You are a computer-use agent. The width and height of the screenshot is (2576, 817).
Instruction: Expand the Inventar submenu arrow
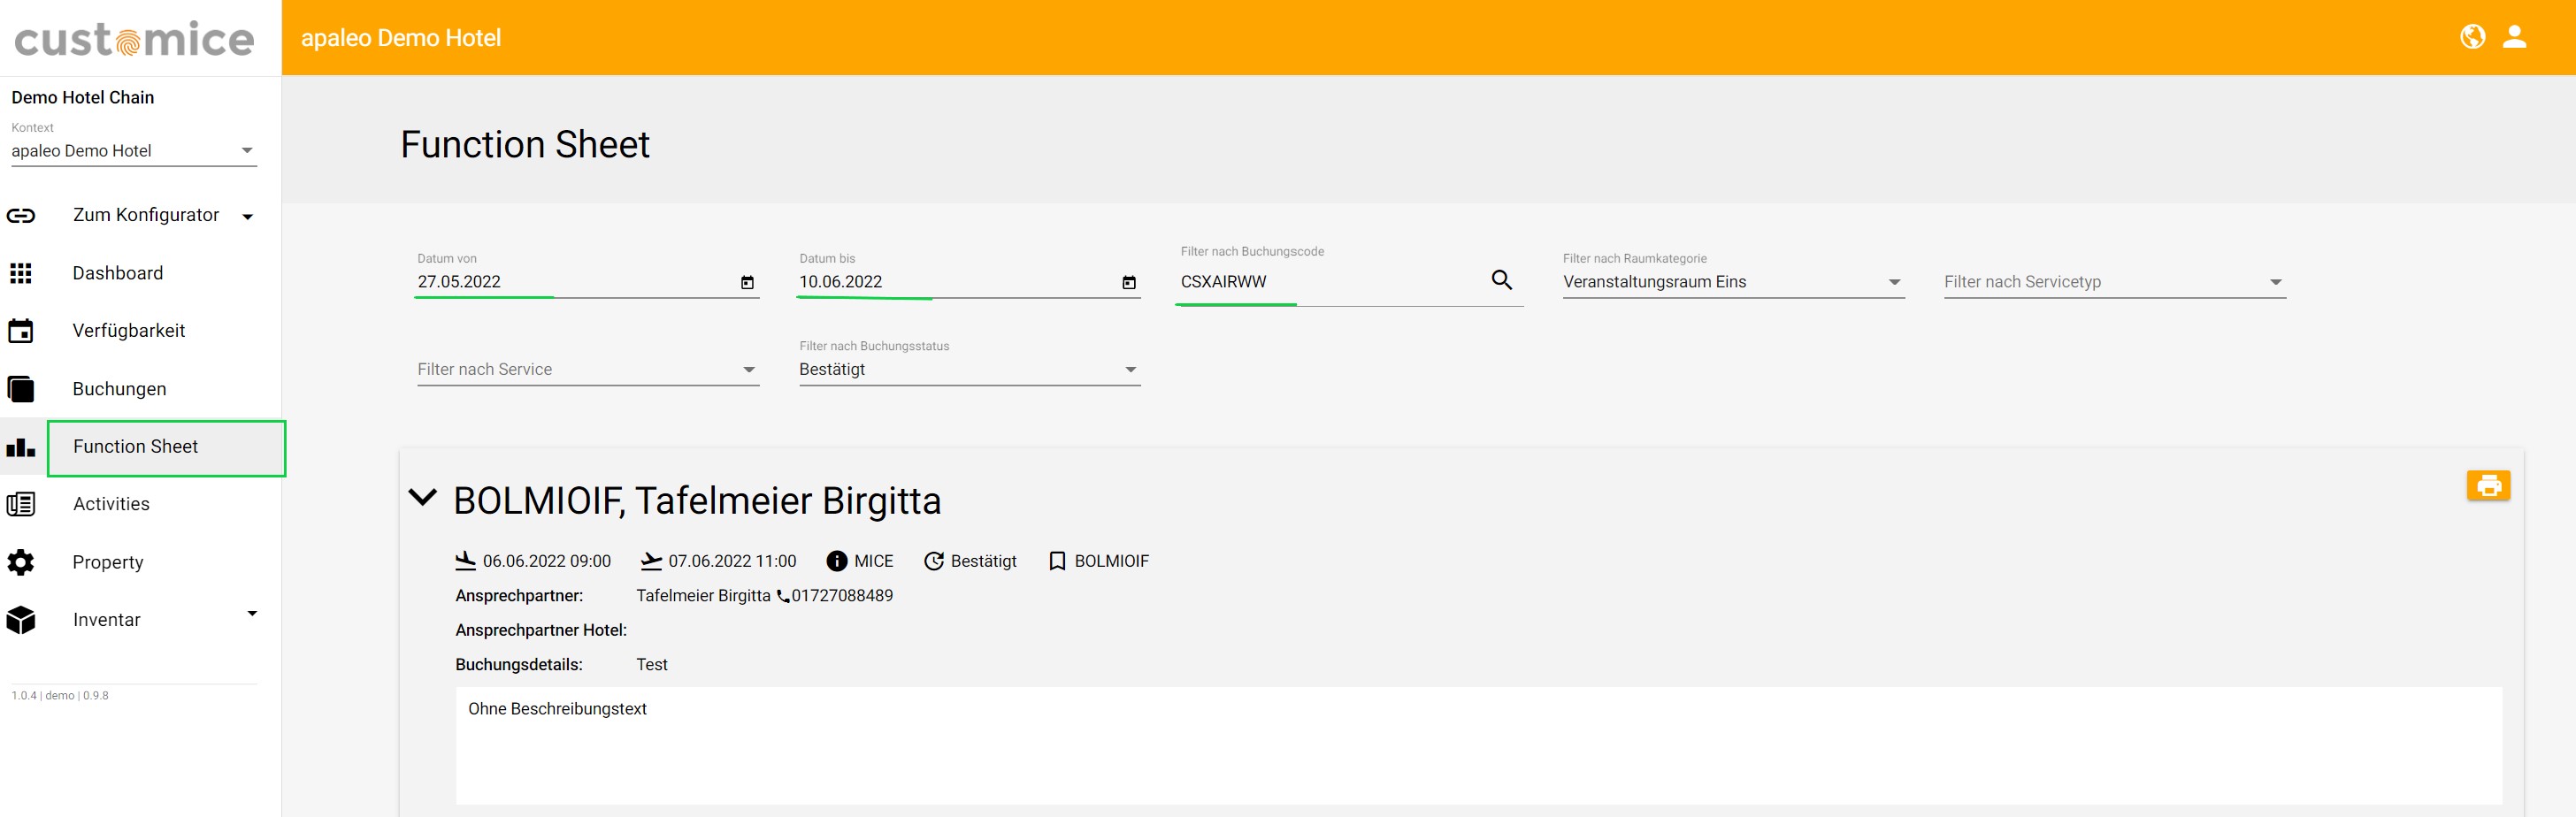[252, 613]
